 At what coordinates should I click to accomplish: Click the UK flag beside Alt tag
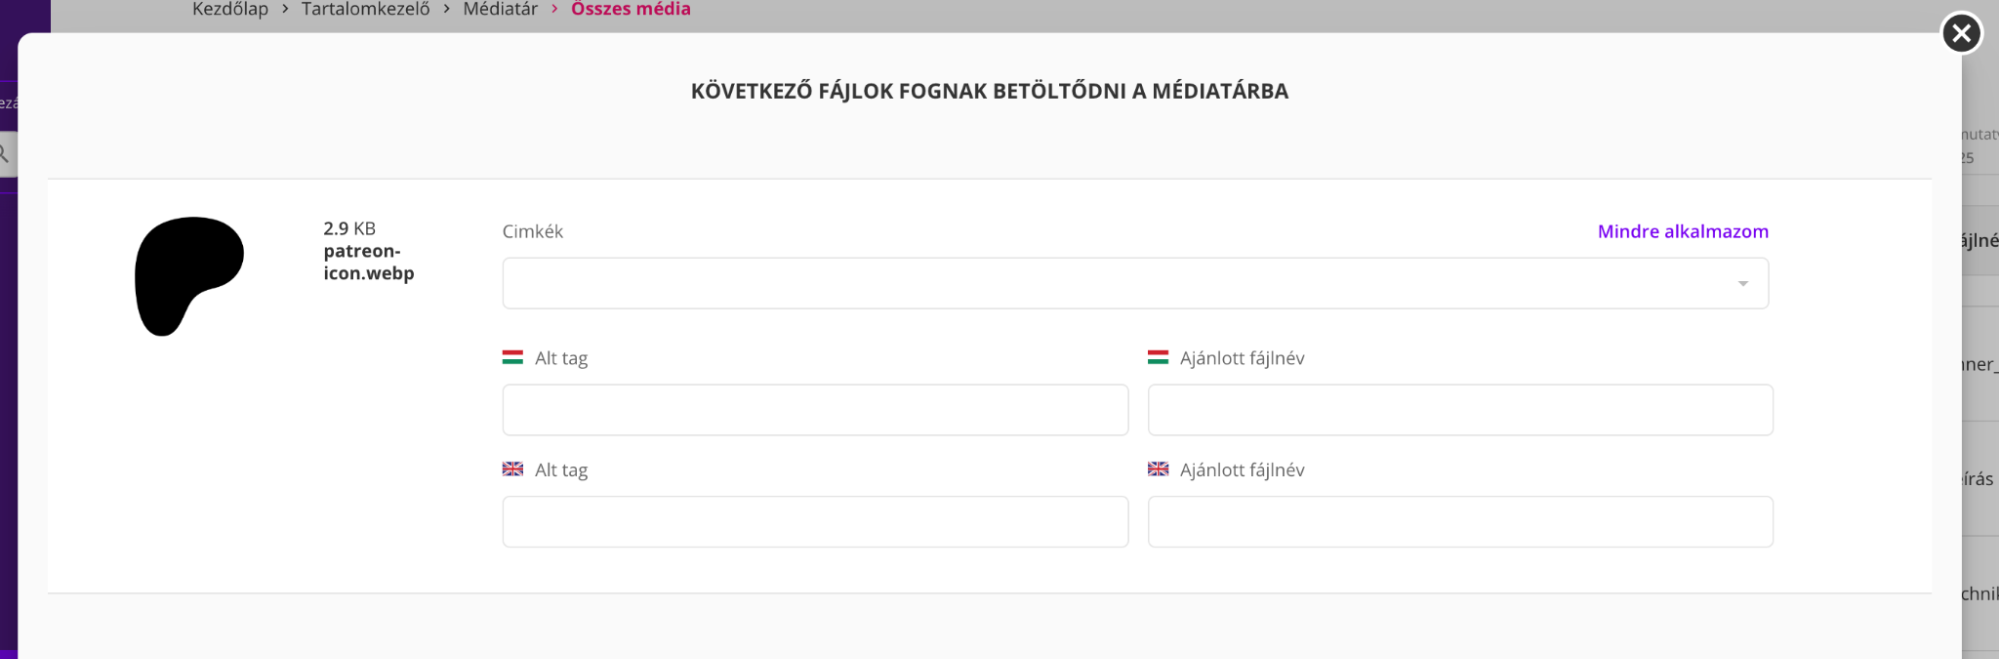click(x=513, y=469)
